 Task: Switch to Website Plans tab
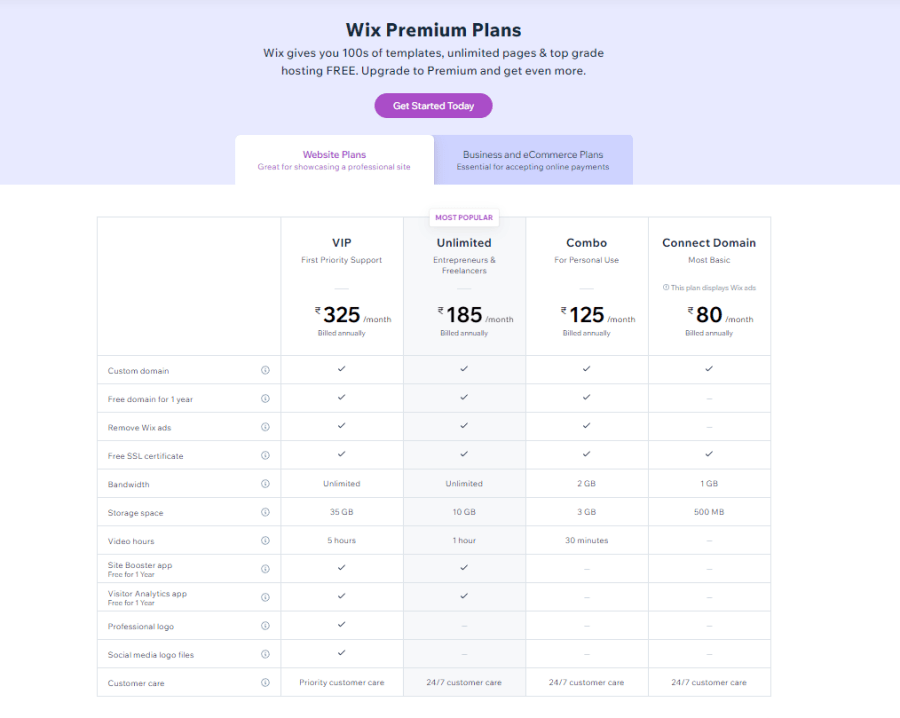334,160
